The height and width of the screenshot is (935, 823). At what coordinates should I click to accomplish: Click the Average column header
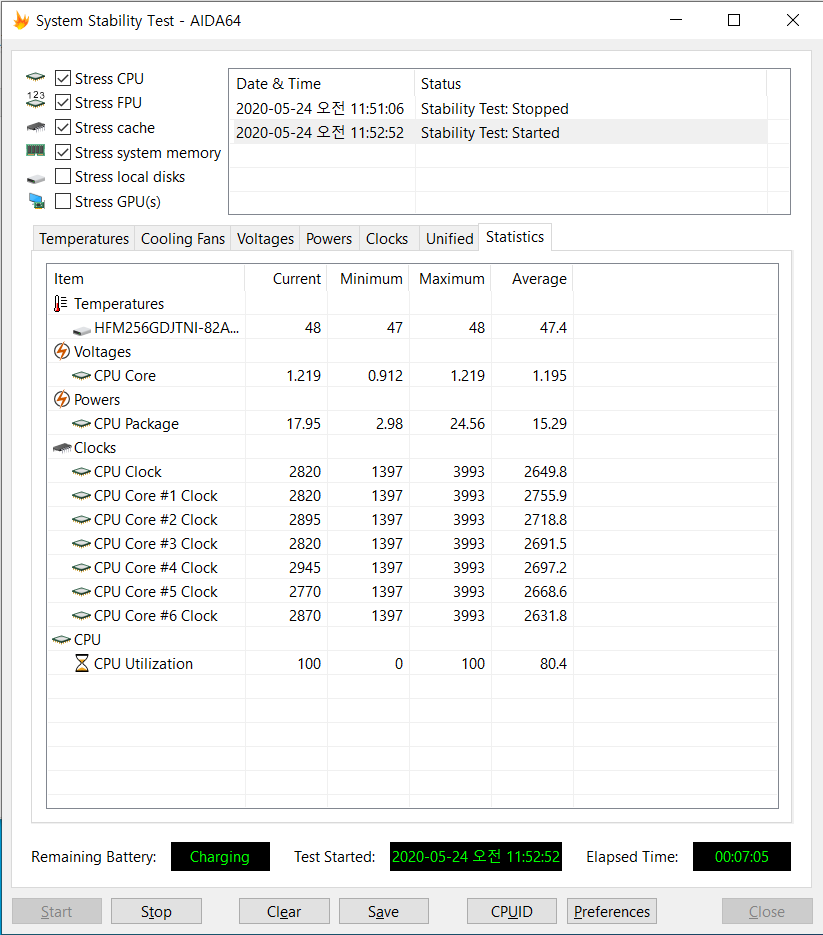532,278
